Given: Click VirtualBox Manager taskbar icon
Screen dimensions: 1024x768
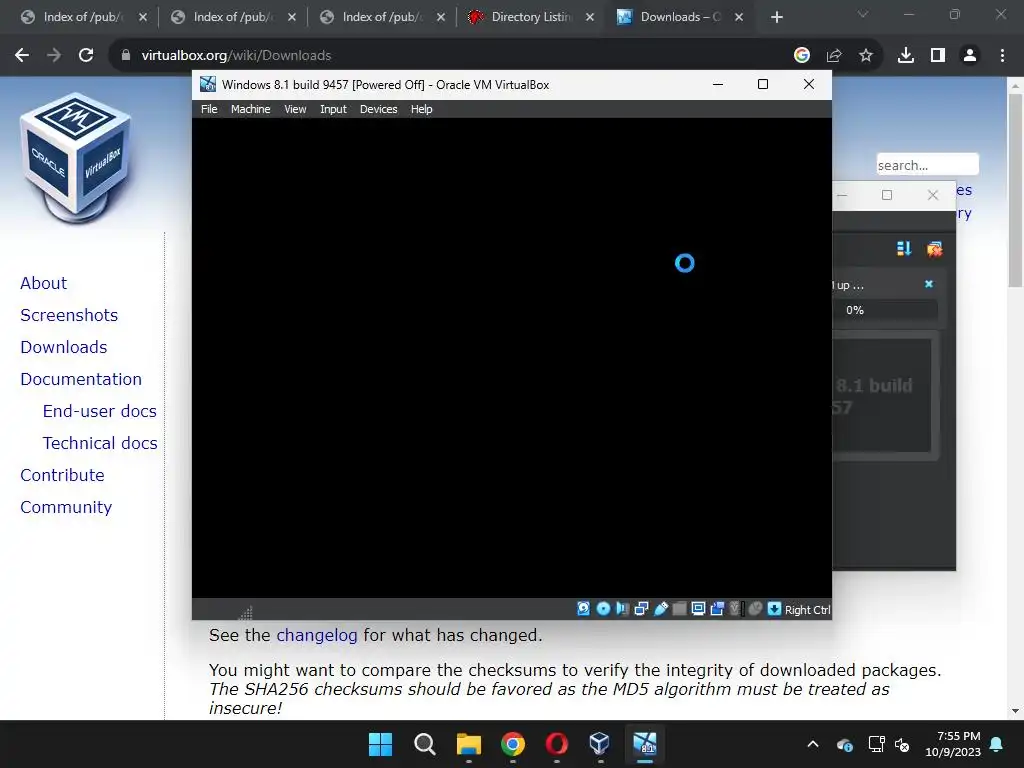Looking at the screenshot, I should 600,744.
